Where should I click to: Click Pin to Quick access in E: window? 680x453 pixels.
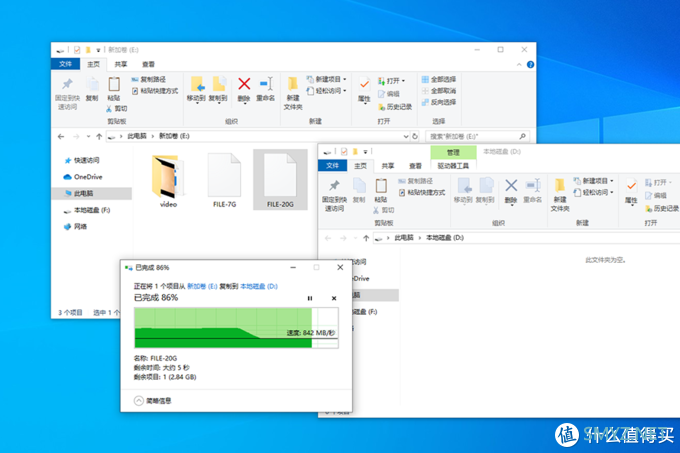tap(67, 94)
